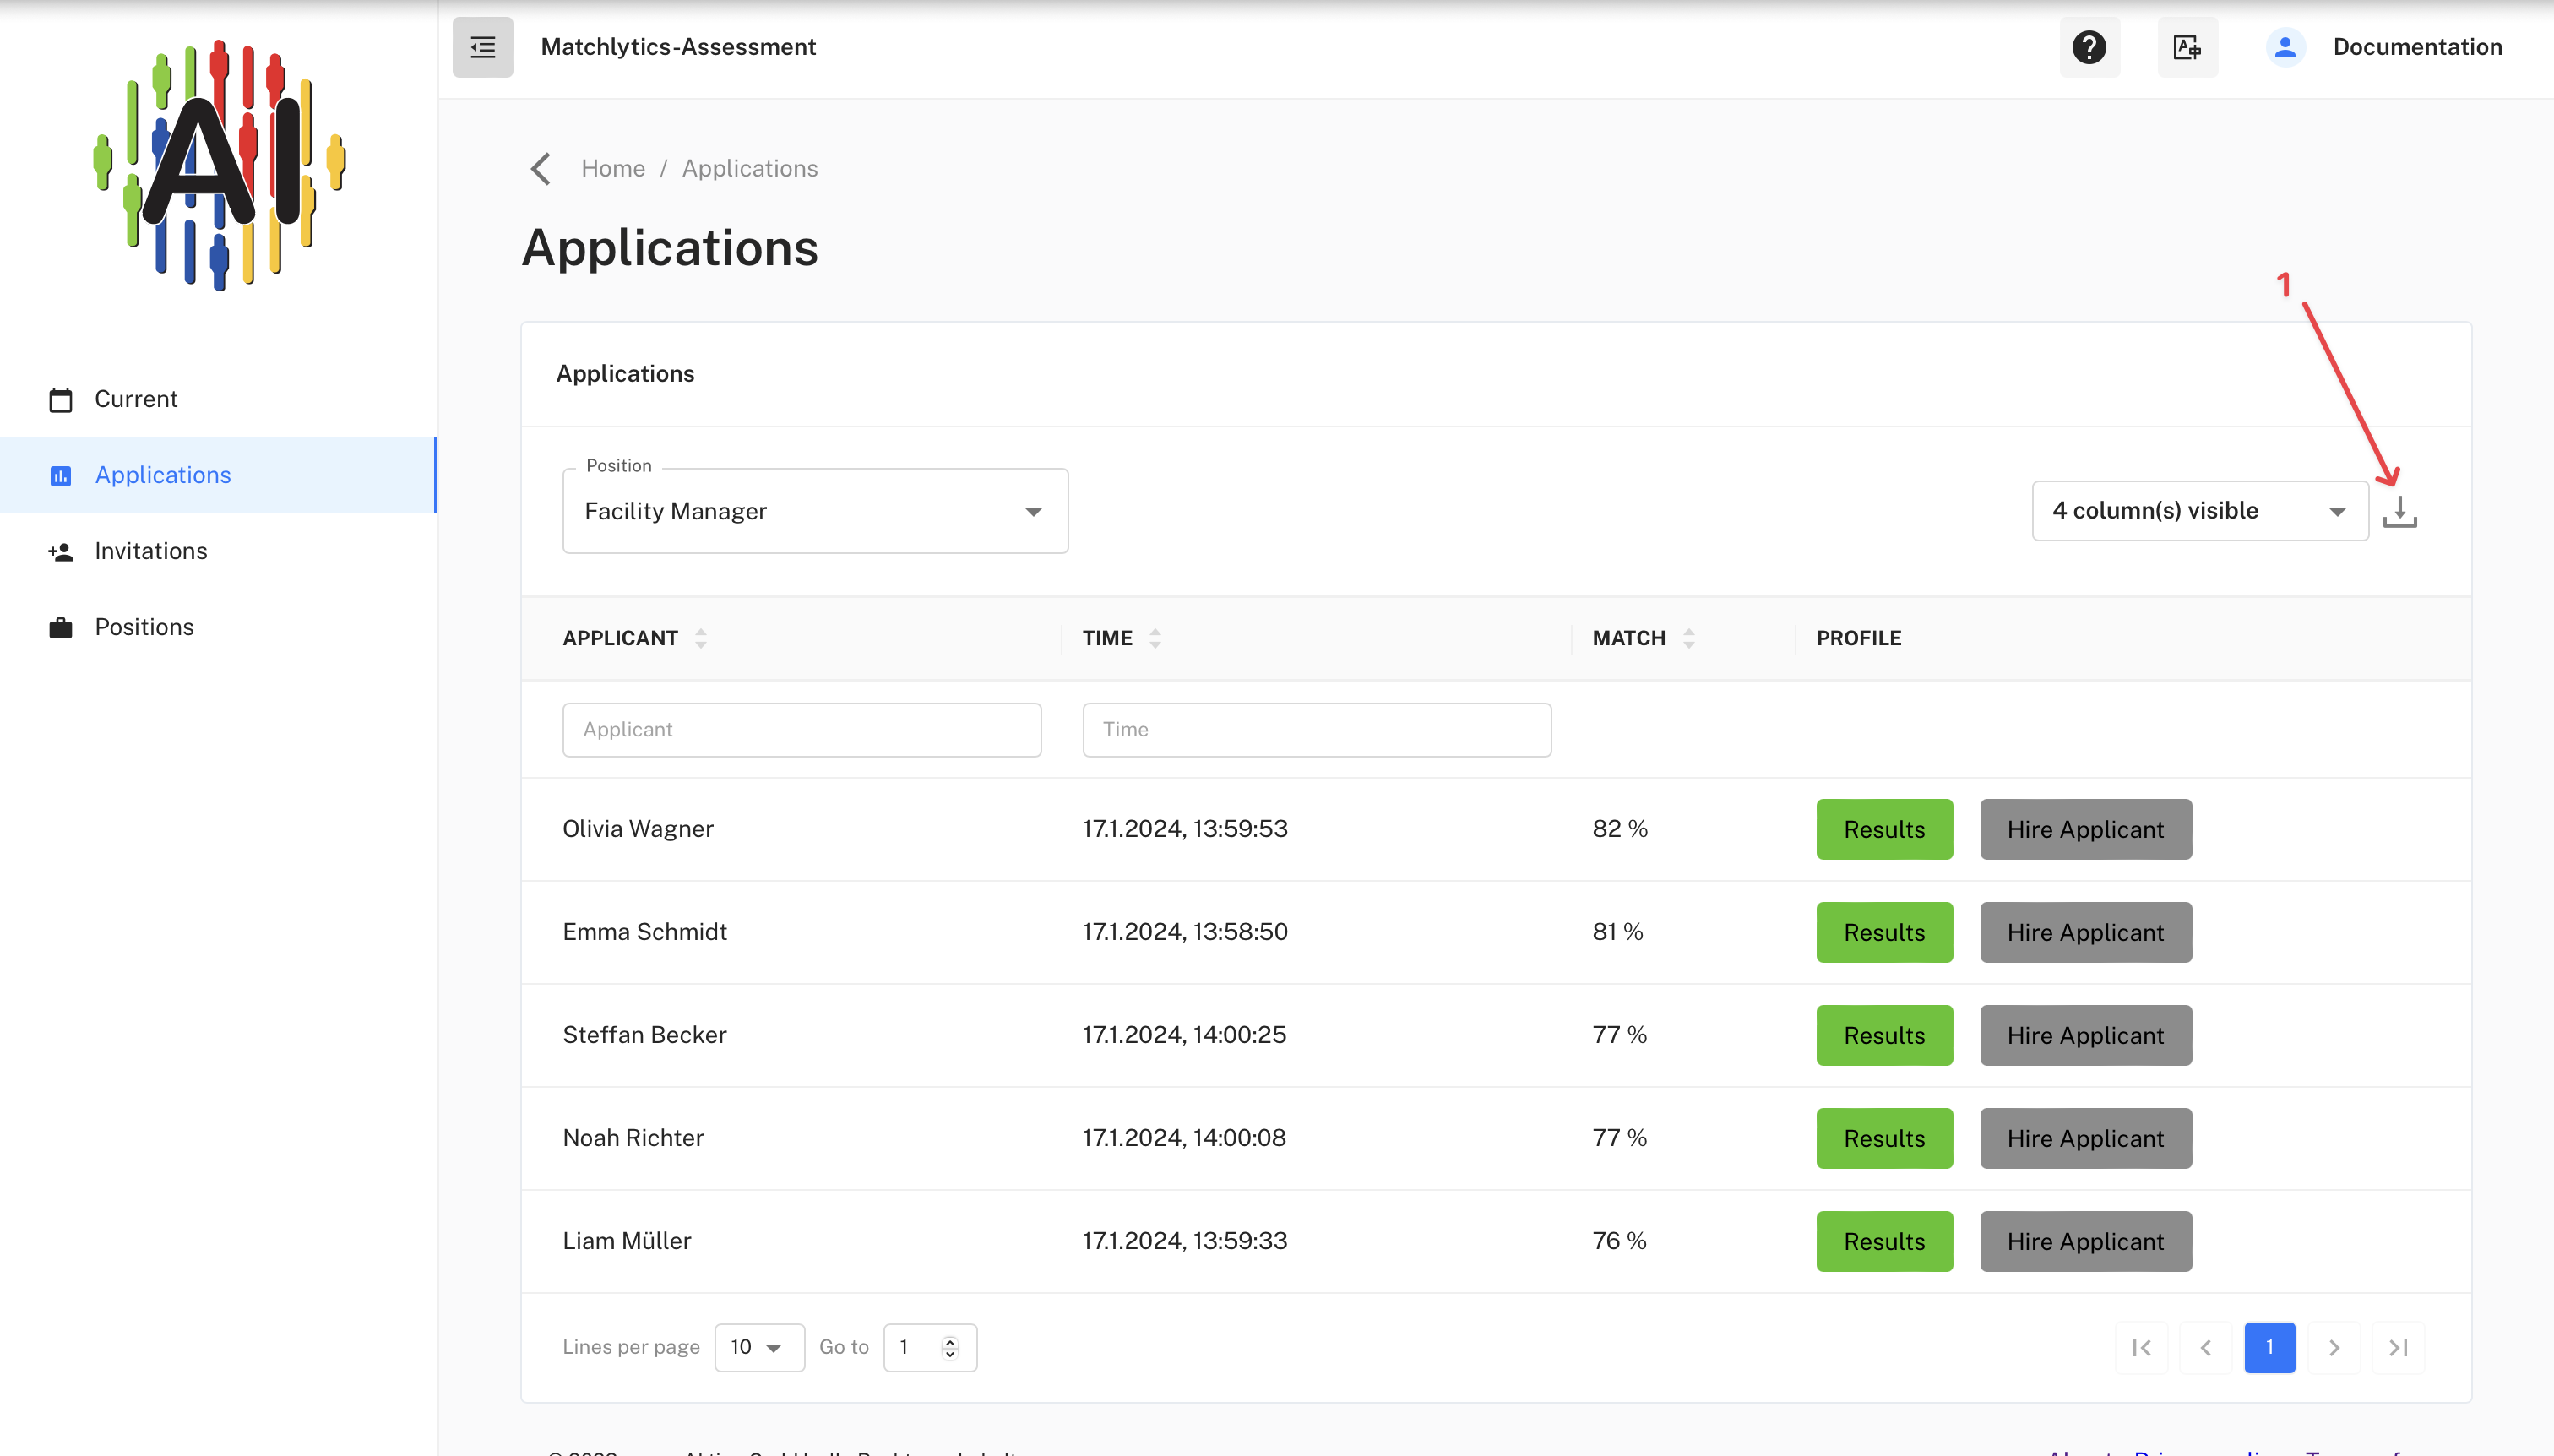The image size is (2554, 1456).
Task: Hire Applicant Olivia Wagner
Action: click(x=2085, y=829)
